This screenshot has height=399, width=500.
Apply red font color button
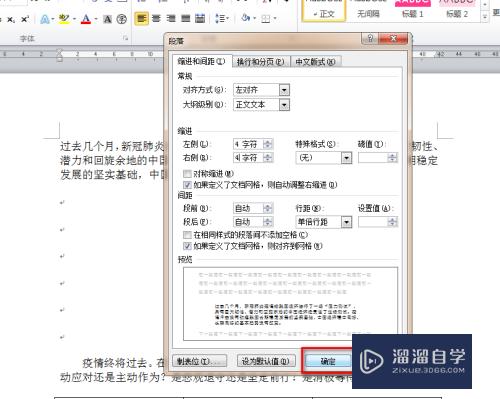click(86, 19)
